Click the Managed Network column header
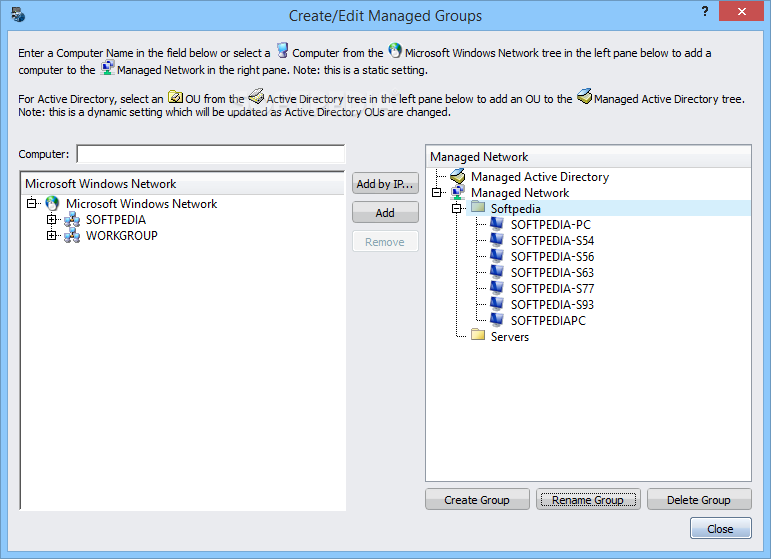 [x=588, y=157]
